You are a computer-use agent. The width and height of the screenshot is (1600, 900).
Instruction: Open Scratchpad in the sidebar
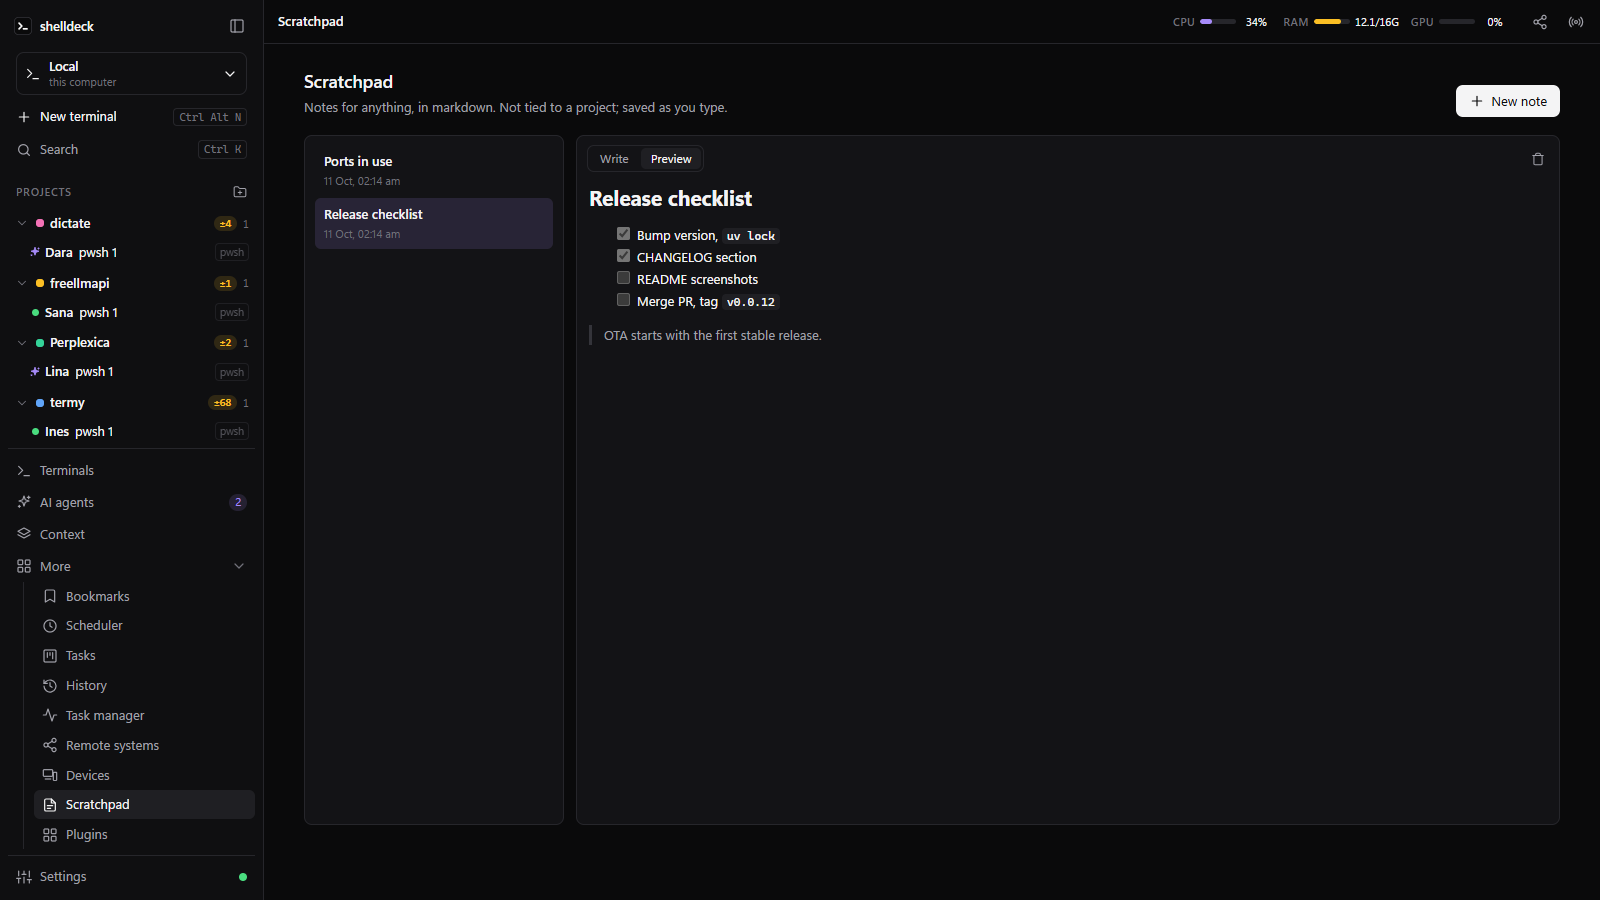click(144, 805)
